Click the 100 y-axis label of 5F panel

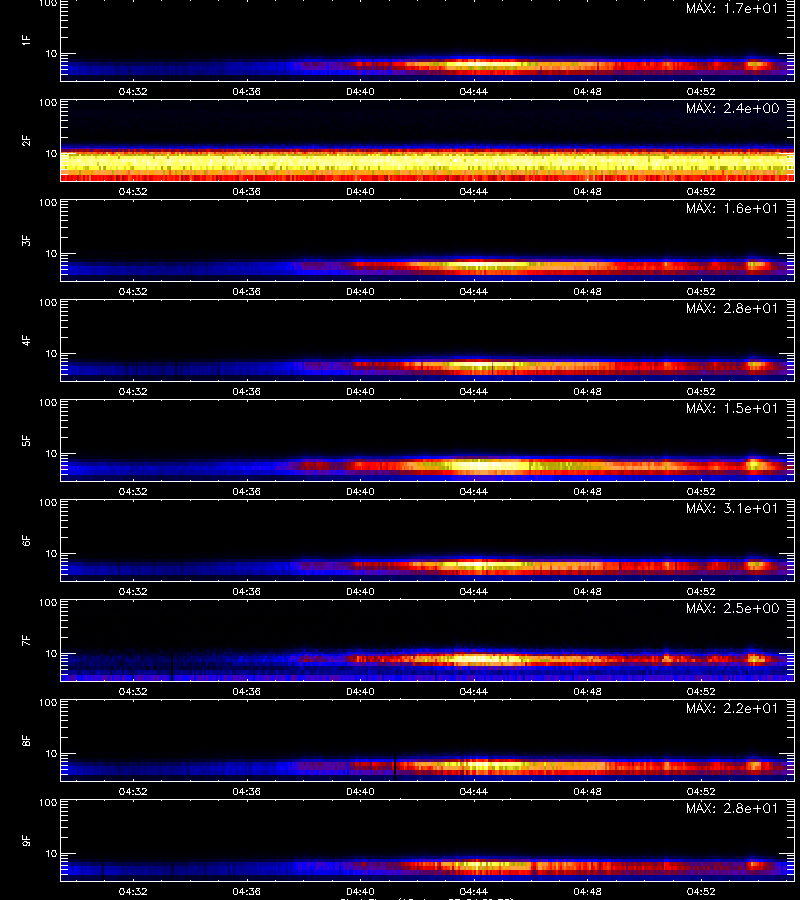[x=48, y=403]
